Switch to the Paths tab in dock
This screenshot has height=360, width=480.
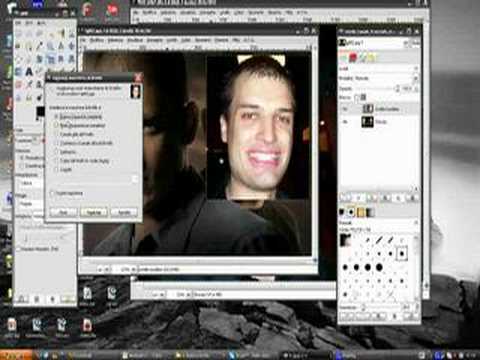tap(362, 58)
